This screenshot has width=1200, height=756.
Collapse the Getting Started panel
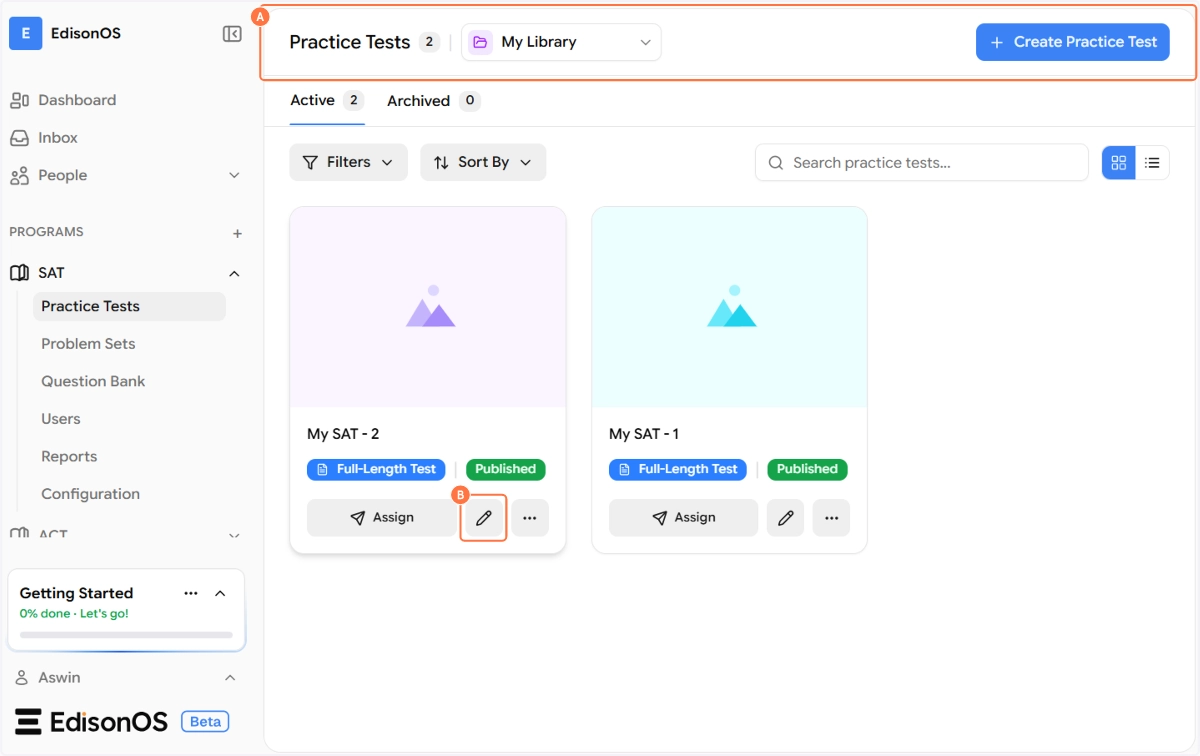221,593
